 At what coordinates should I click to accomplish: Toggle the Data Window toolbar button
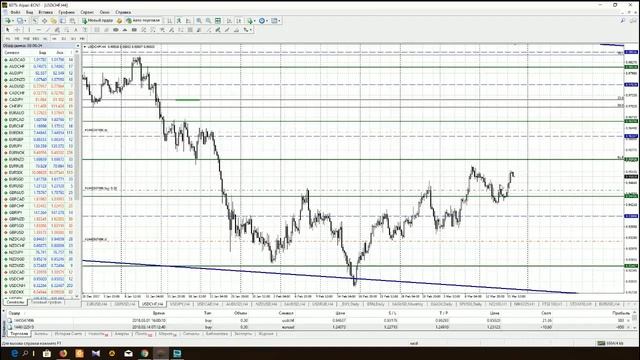44,20
